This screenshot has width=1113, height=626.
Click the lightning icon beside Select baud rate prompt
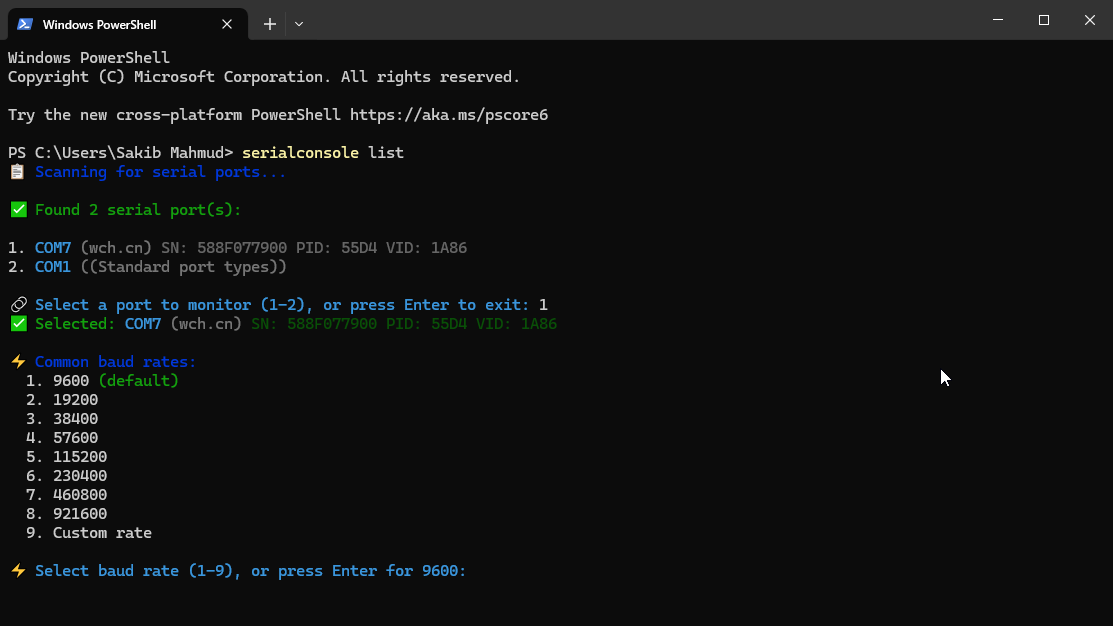click(x=18, y=571)
